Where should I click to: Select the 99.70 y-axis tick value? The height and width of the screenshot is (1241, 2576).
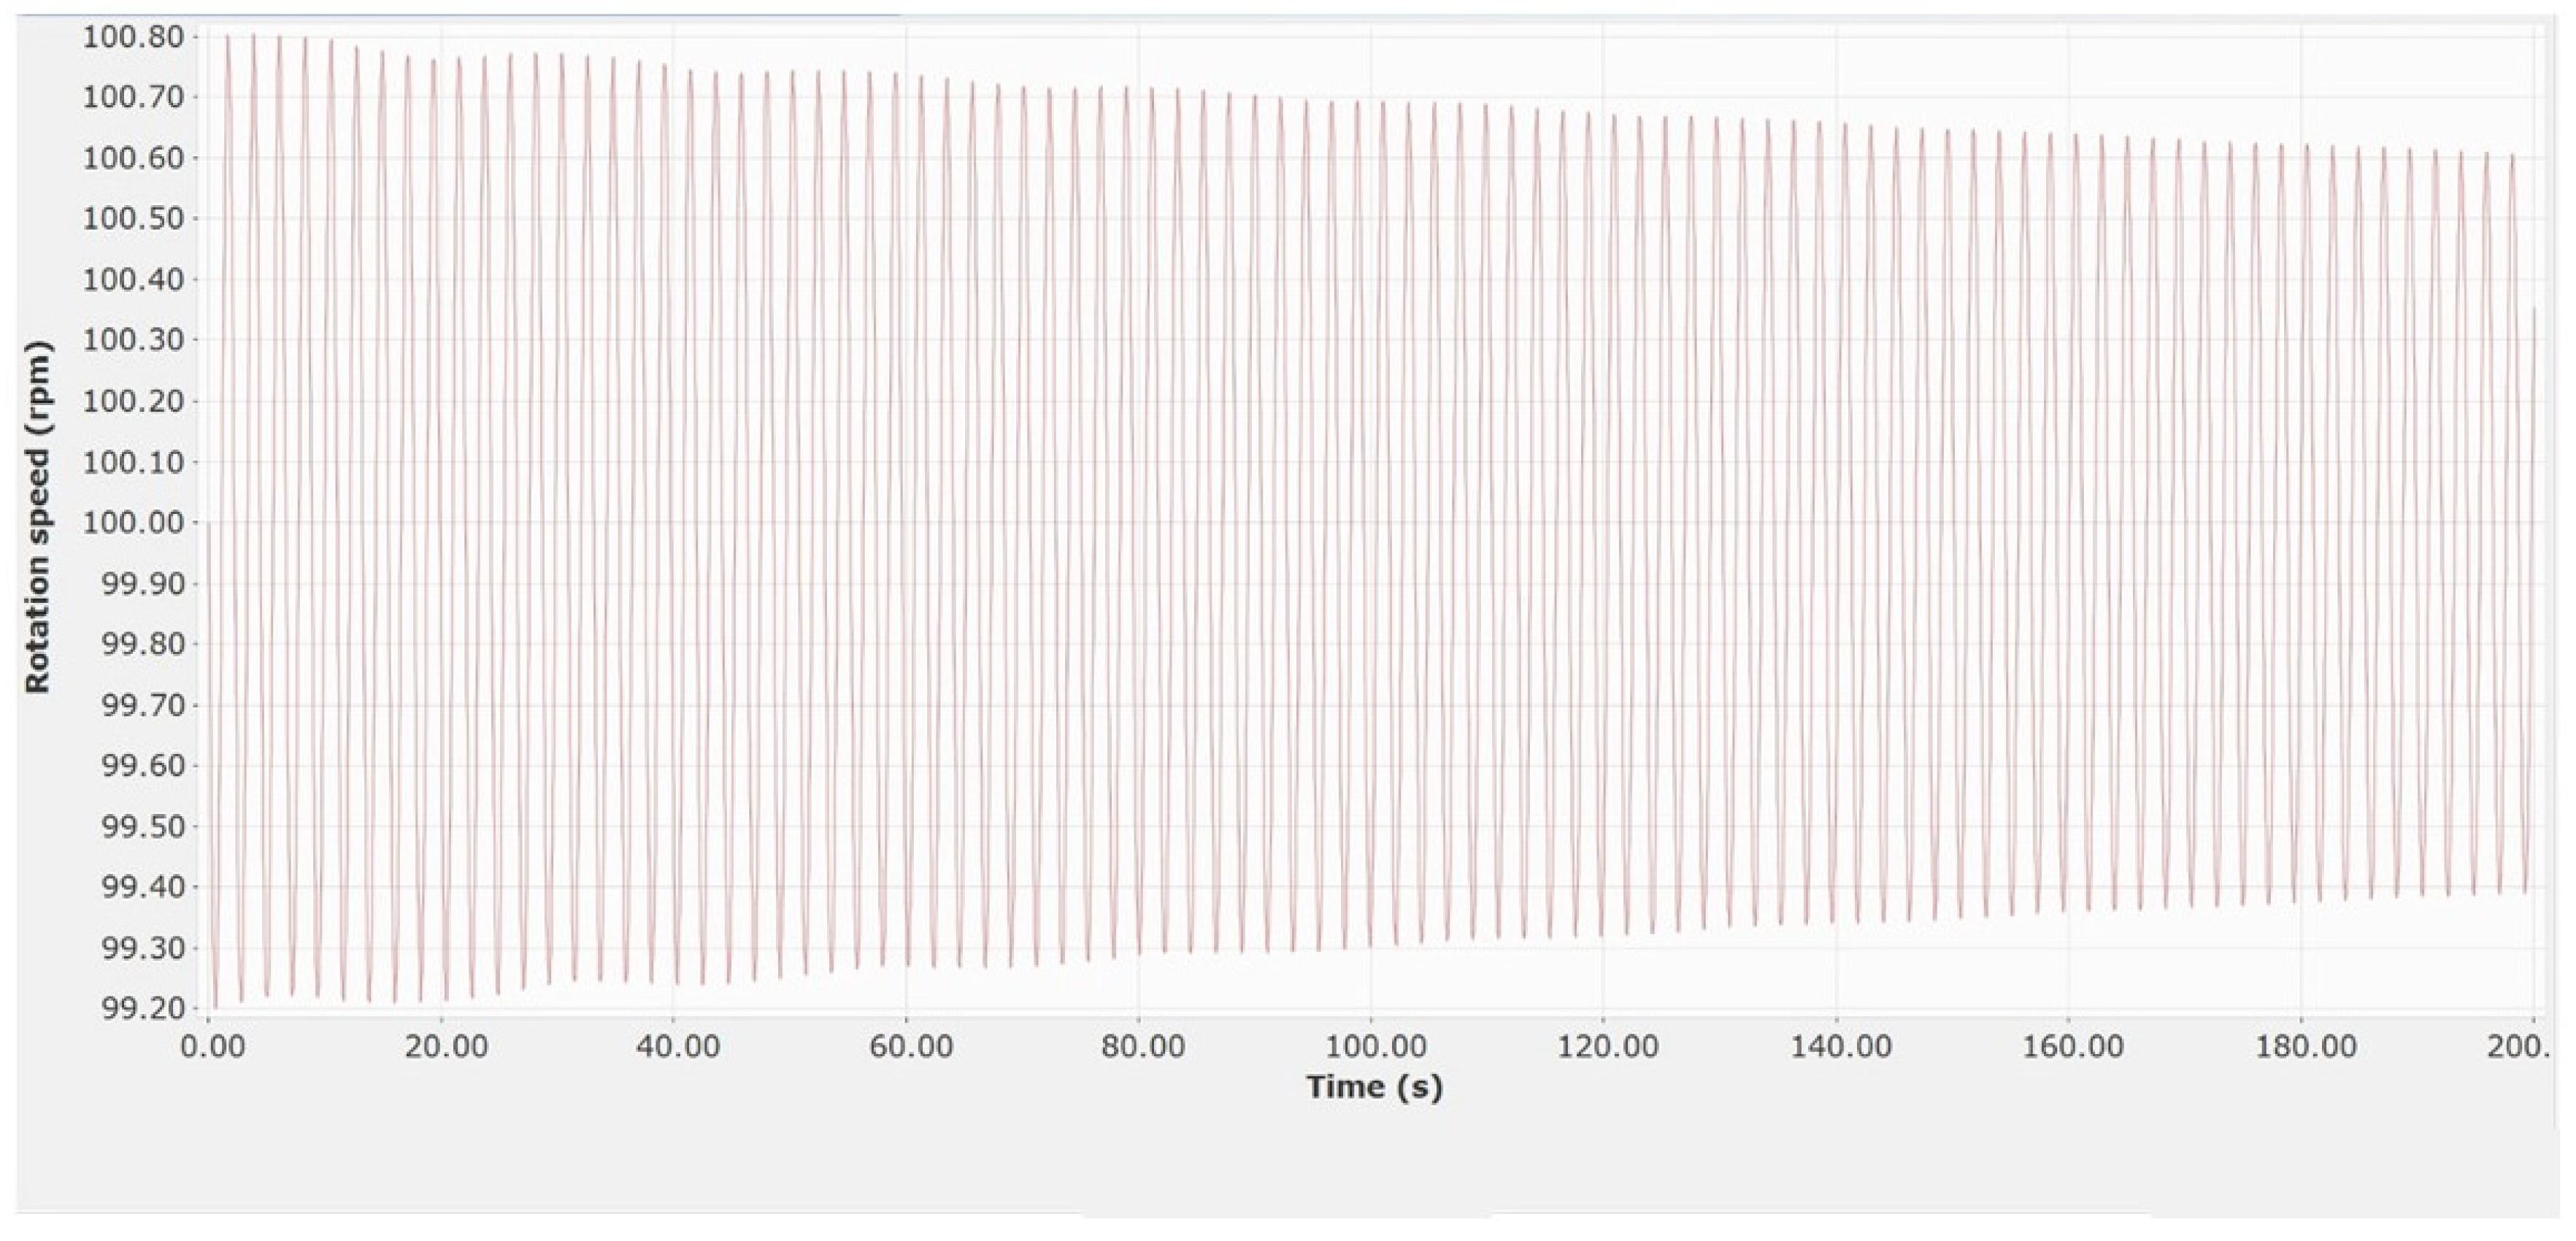click(x=143, y=705)
